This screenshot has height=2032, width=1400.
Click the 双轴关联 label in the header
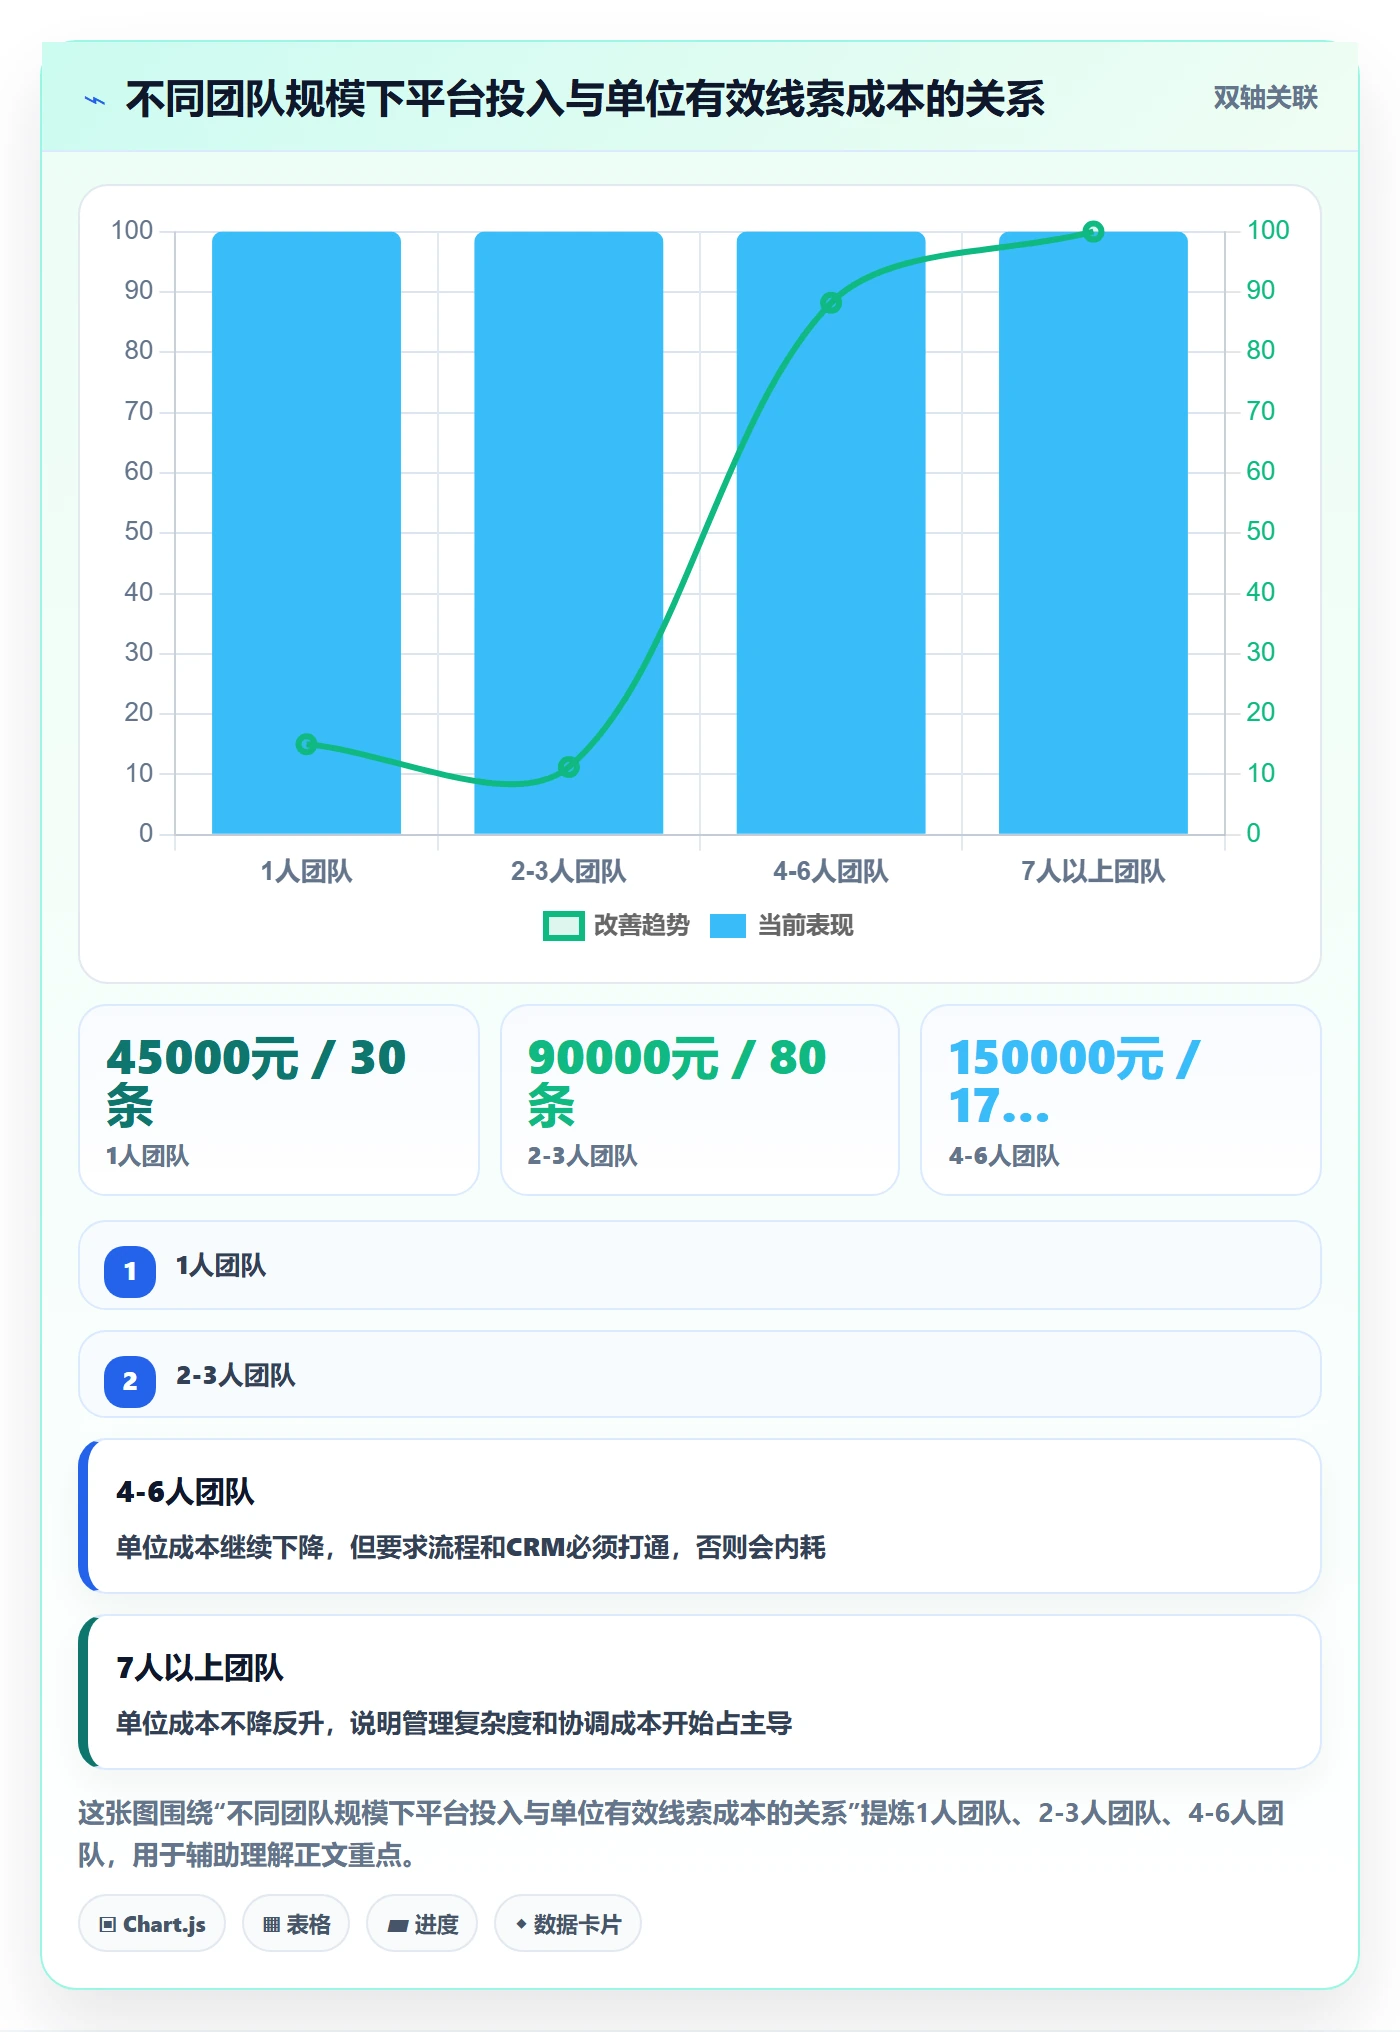pos(1265,98)
